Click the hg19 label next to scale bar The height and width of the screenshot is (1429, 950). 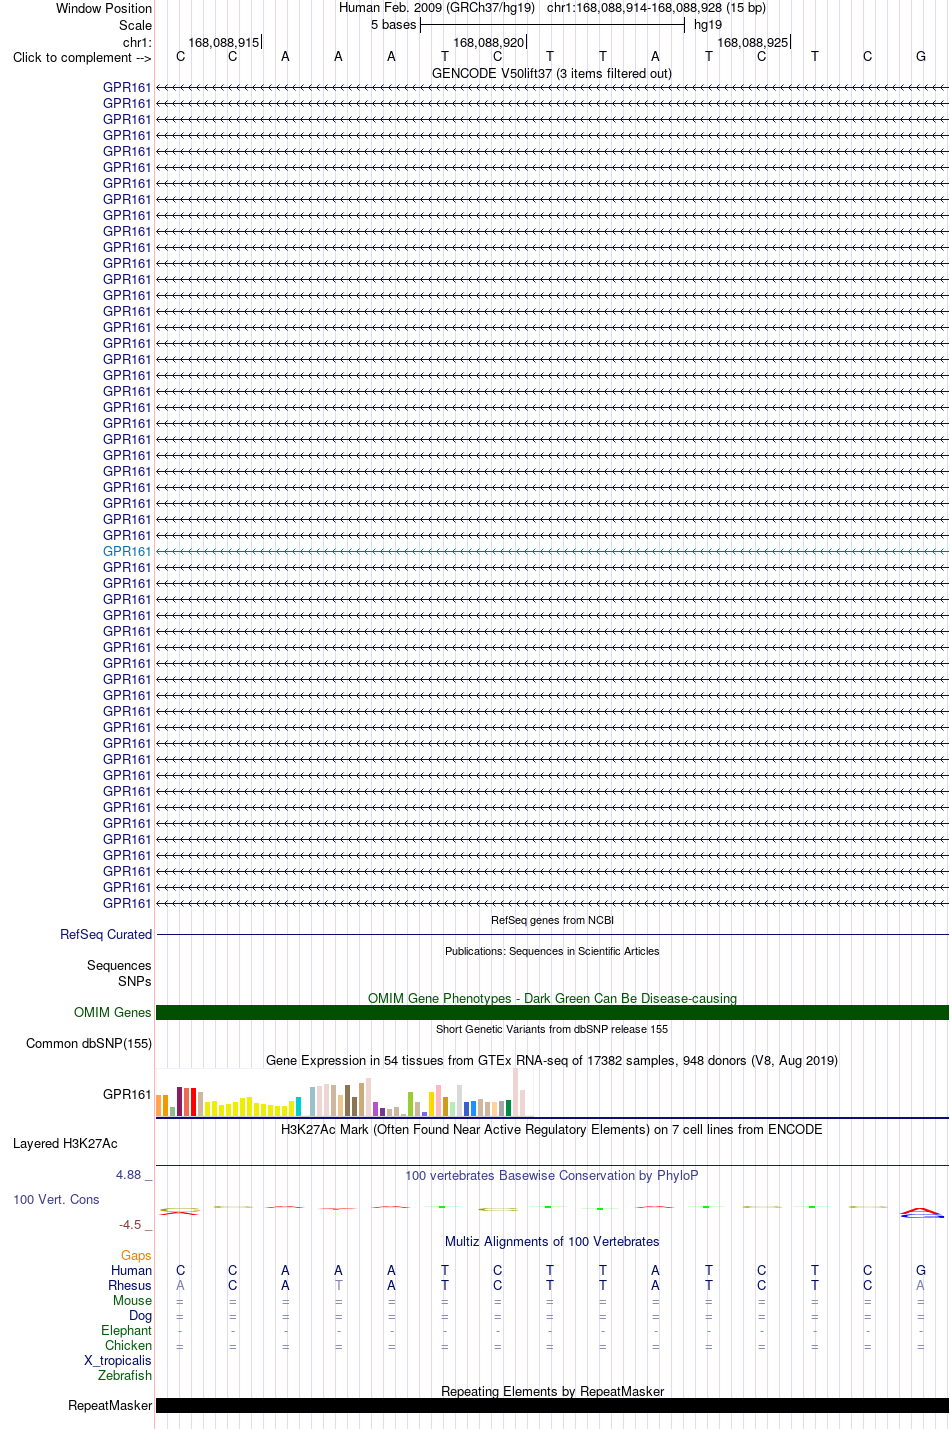tap(708, 25)
